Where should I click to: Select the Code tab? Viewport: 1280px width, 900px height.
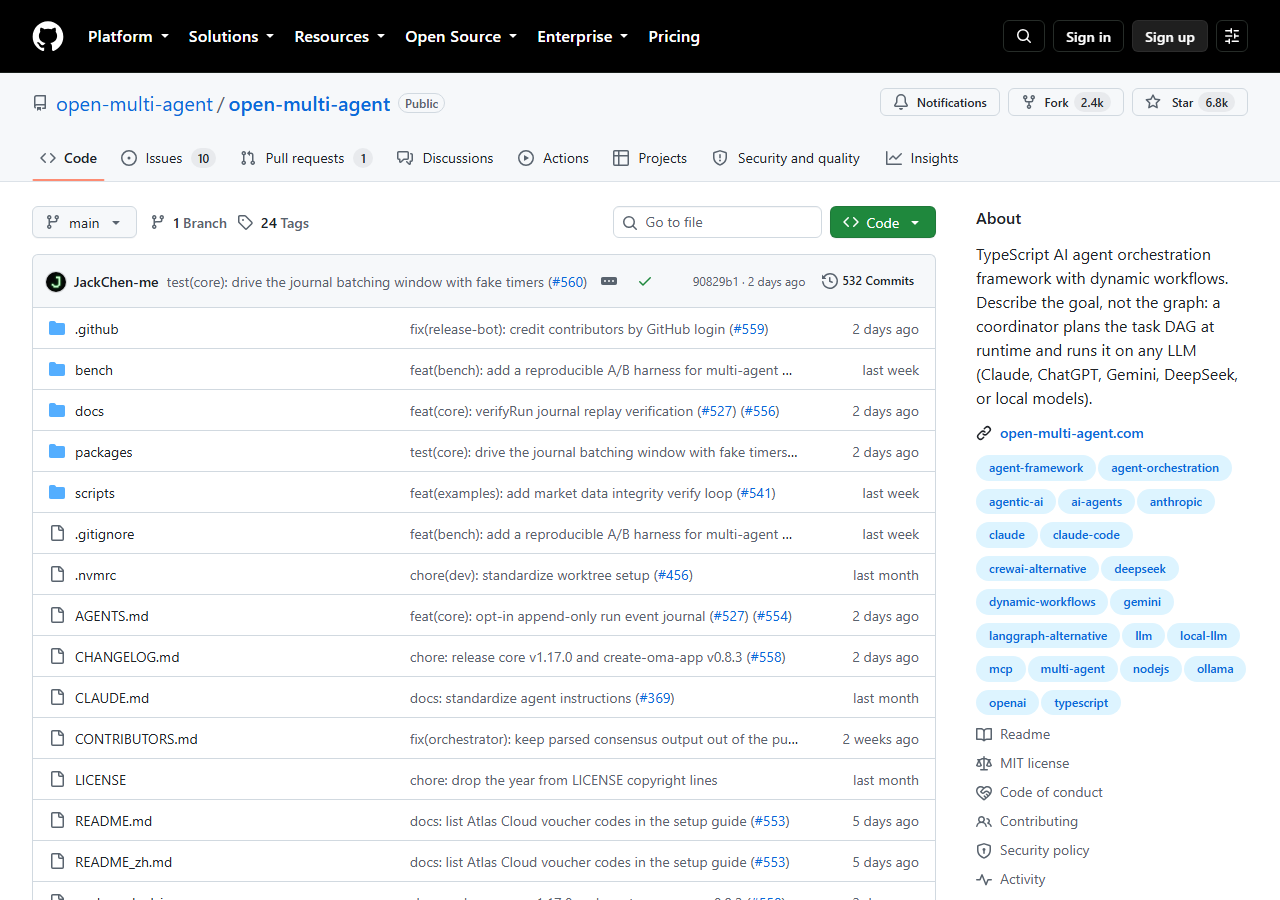pos(68,158)
